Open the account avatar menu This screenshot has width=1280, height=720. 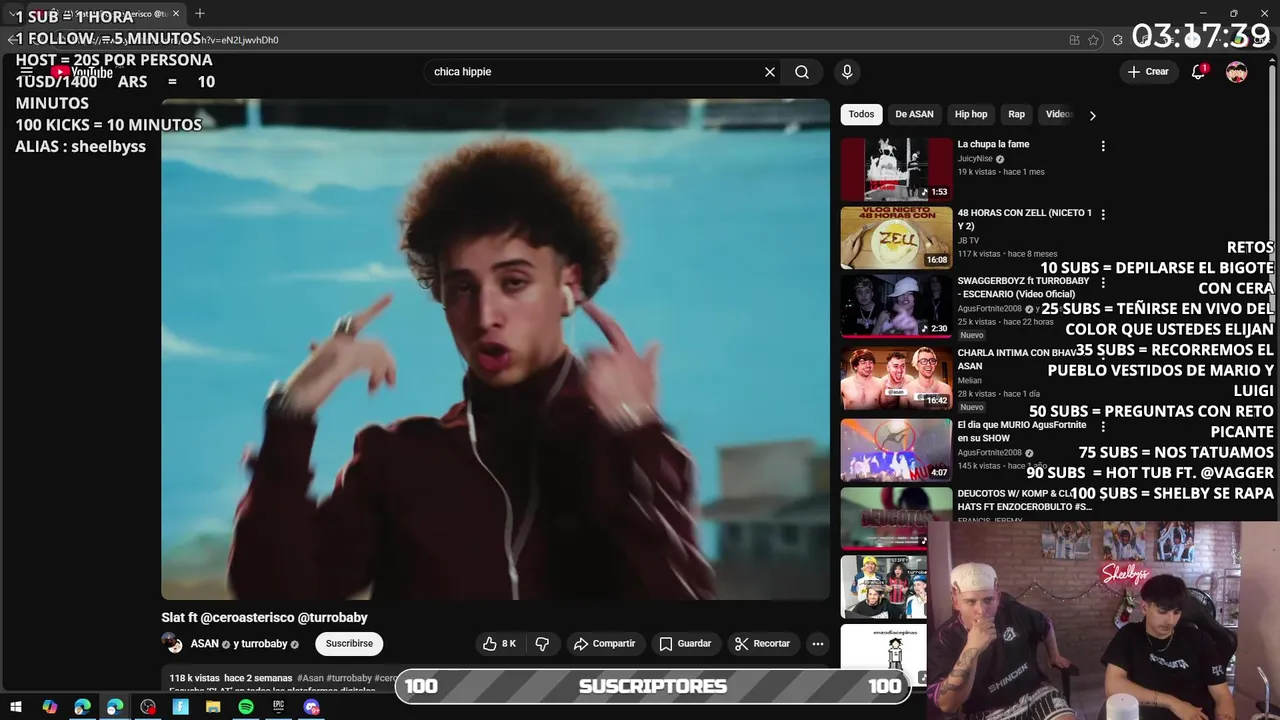1237,72
